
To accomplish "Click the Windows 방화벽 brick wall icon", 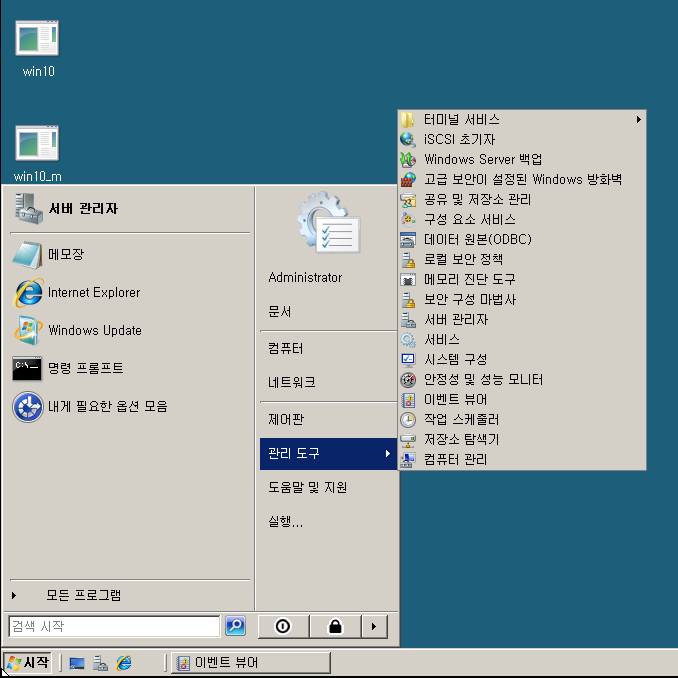I will coord(408,179).
